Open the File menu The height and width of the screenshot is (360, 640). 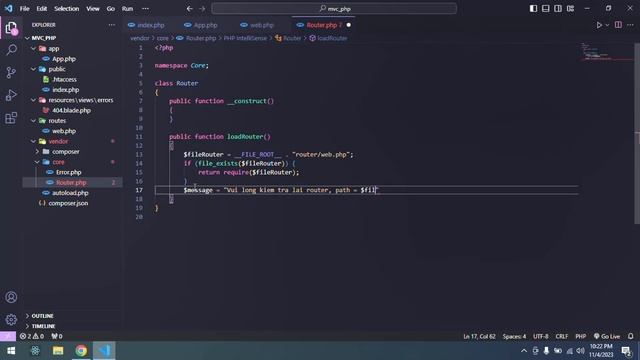coord(24,9)
